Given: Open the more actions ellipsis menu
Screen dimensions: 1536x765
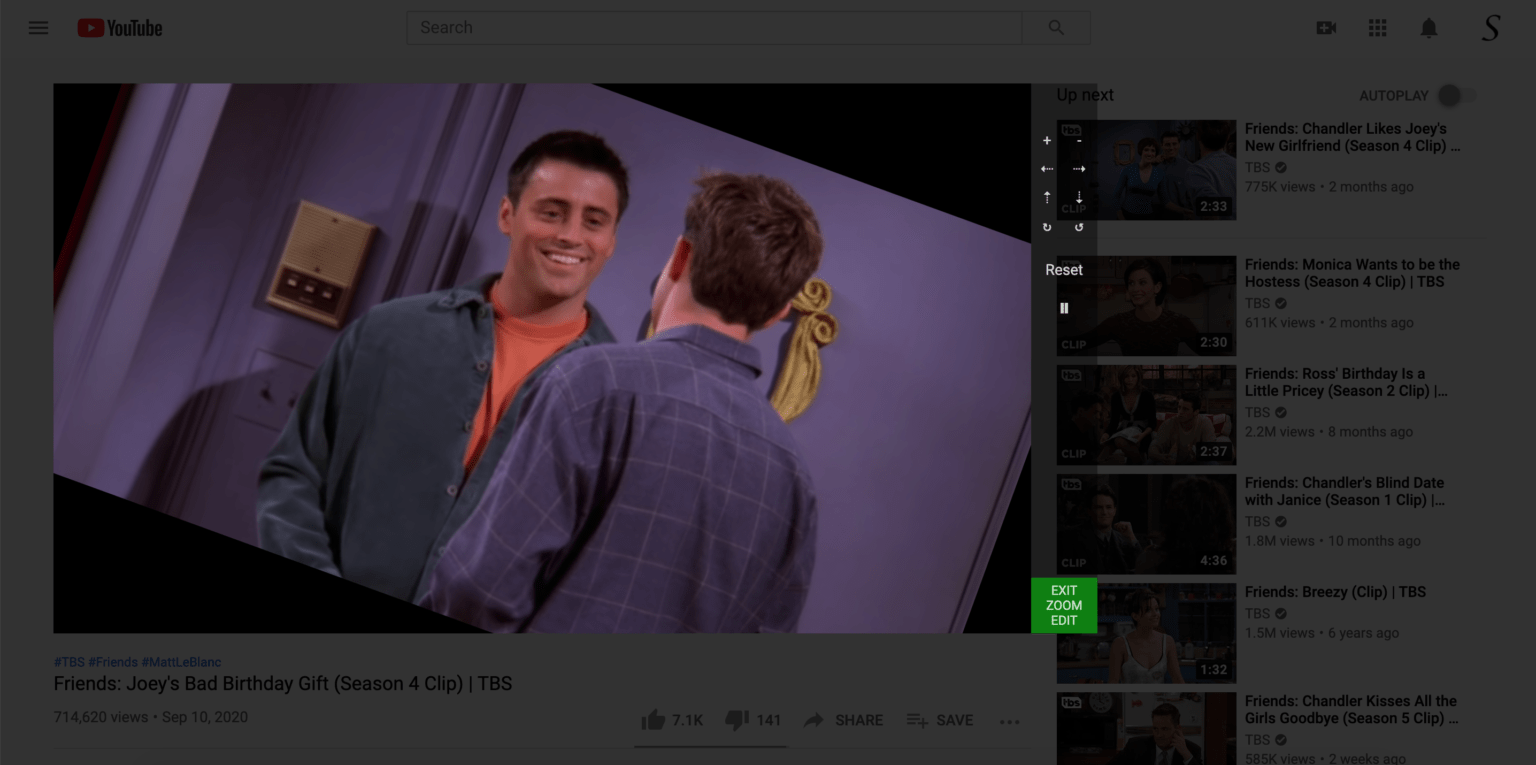Looking at the screenshot, I should tap(1009, 721).
